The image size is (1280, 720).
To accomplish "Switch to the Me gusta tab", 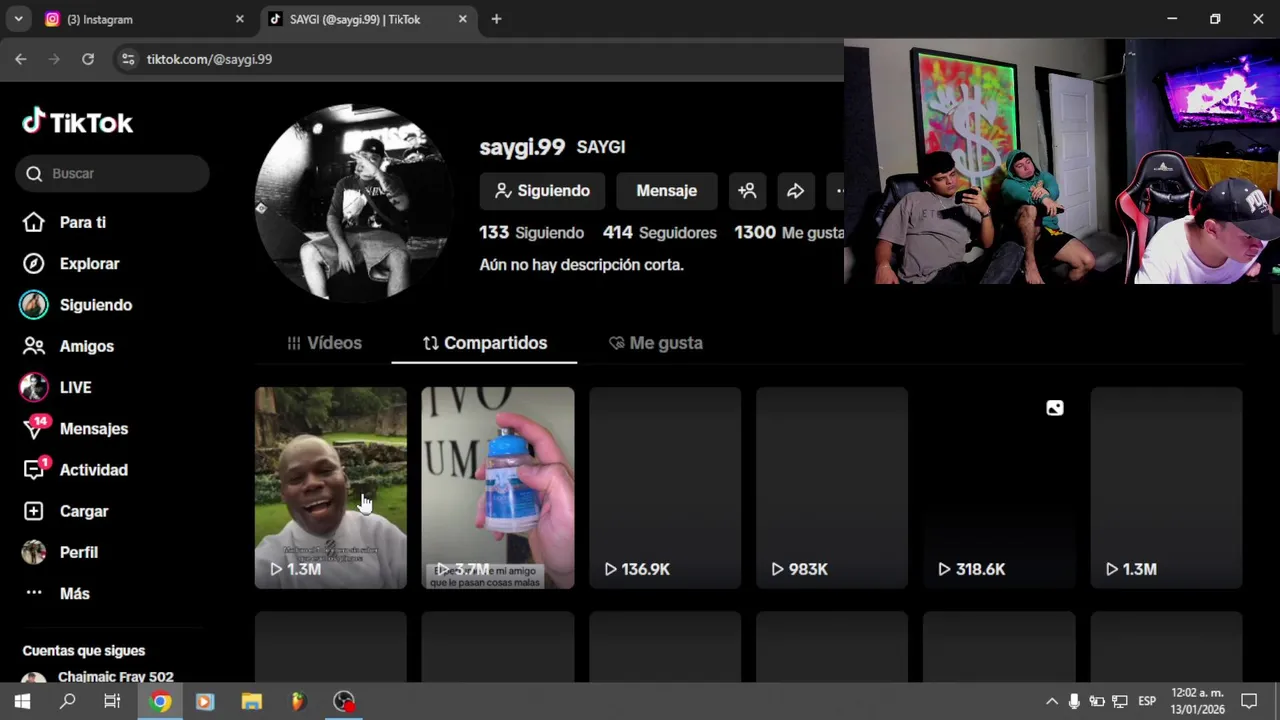I will pos(655,343).
